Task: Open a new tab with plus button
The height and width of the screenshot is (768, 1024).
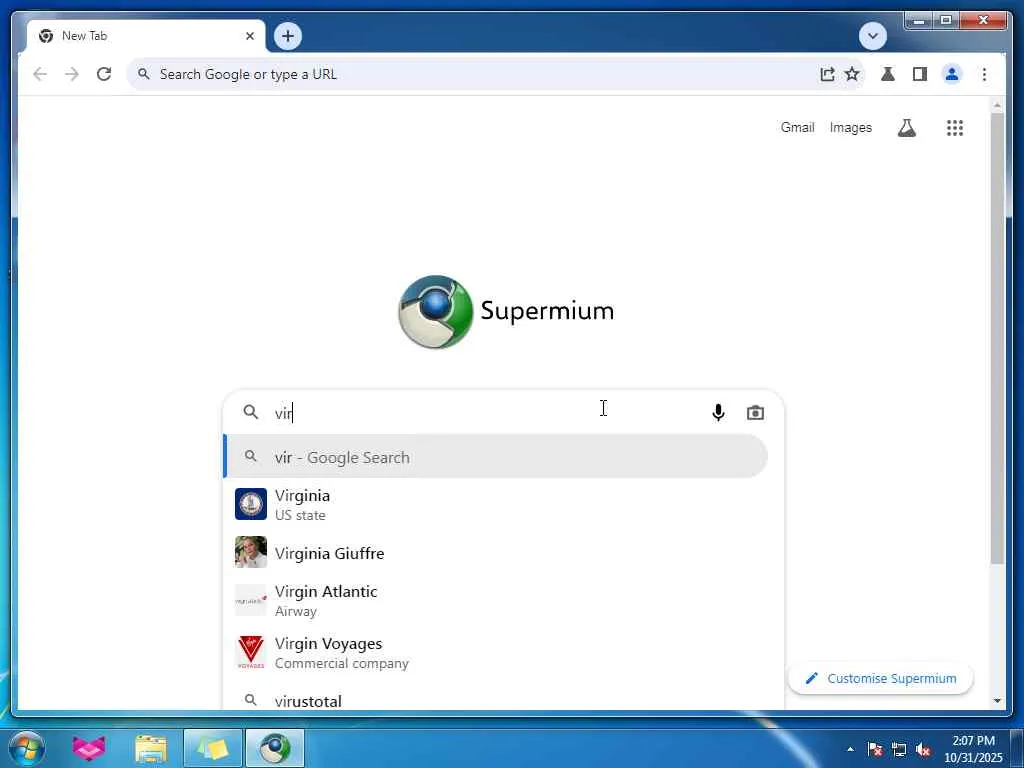Action: coord(288,36)
